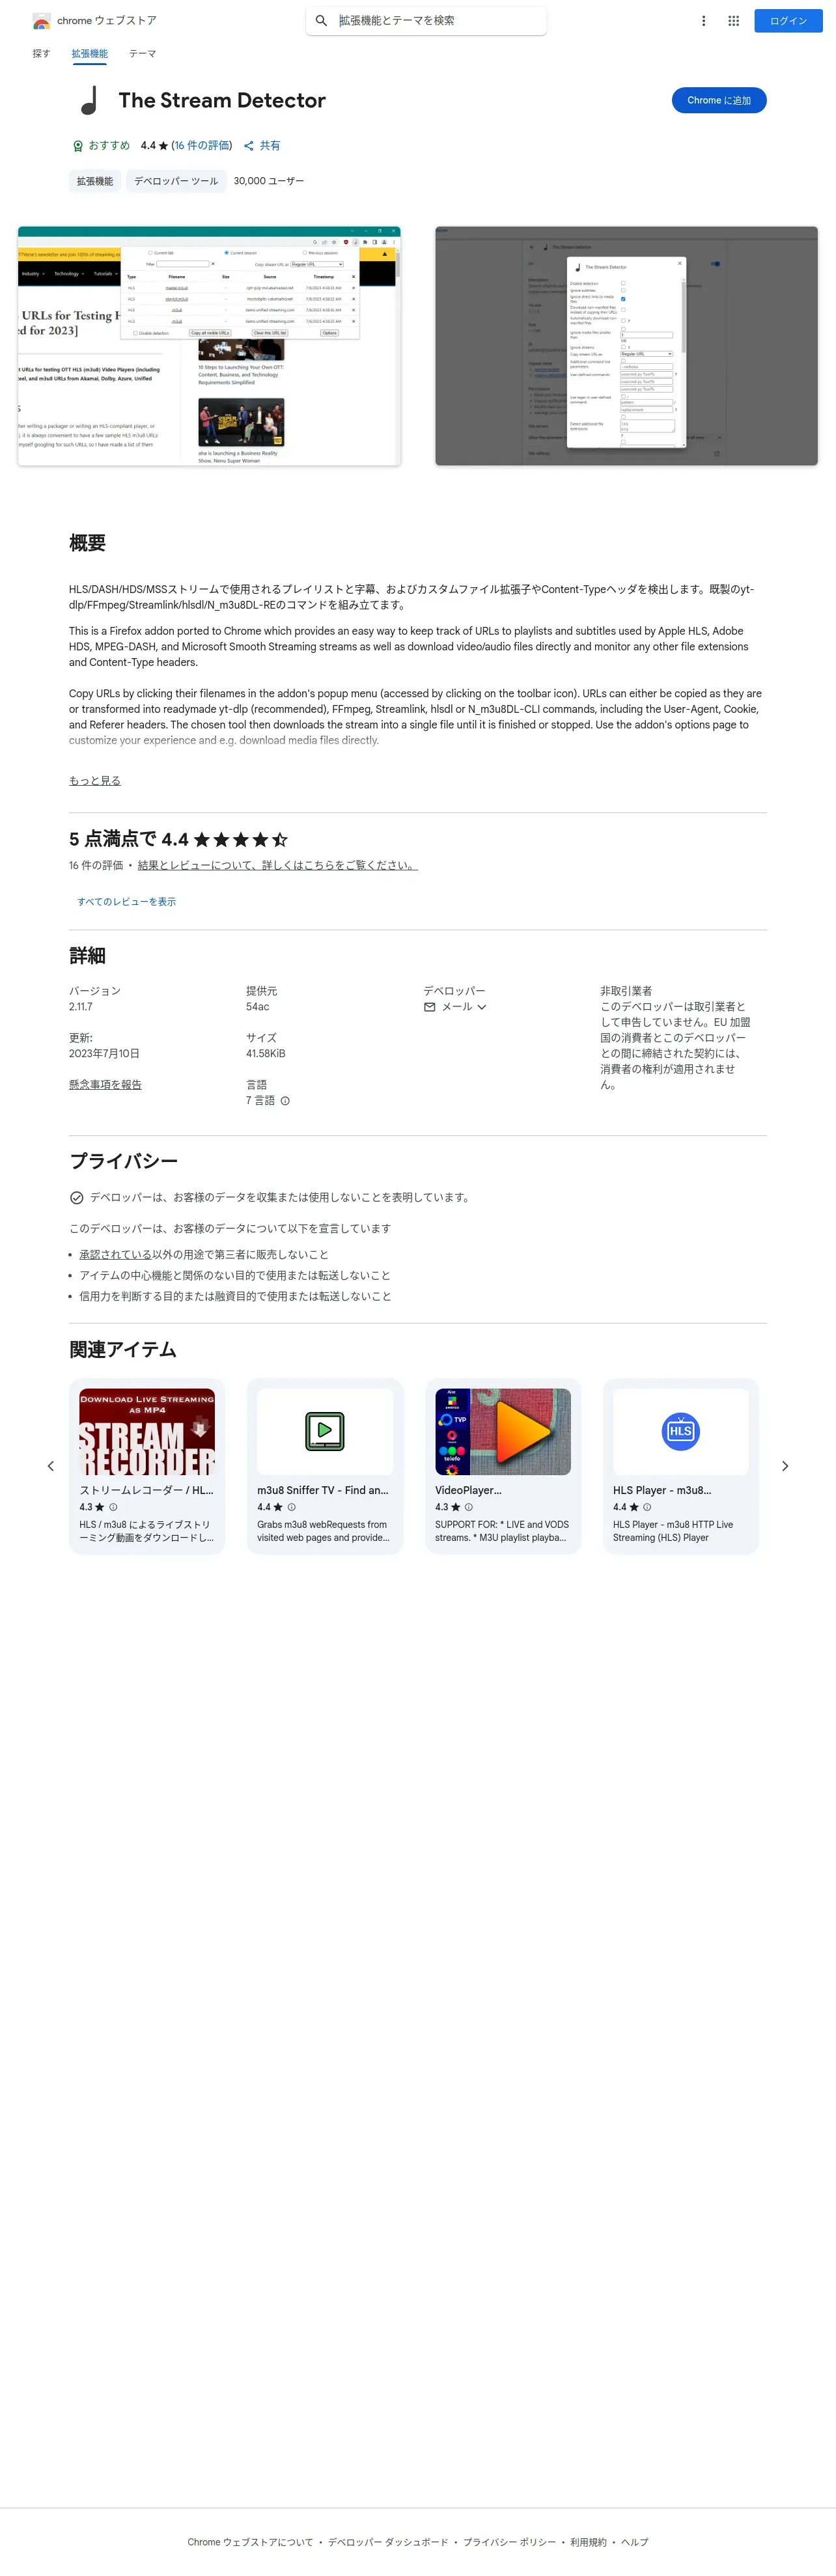Open the three-dot more options menu

click(x=704, y=21)
